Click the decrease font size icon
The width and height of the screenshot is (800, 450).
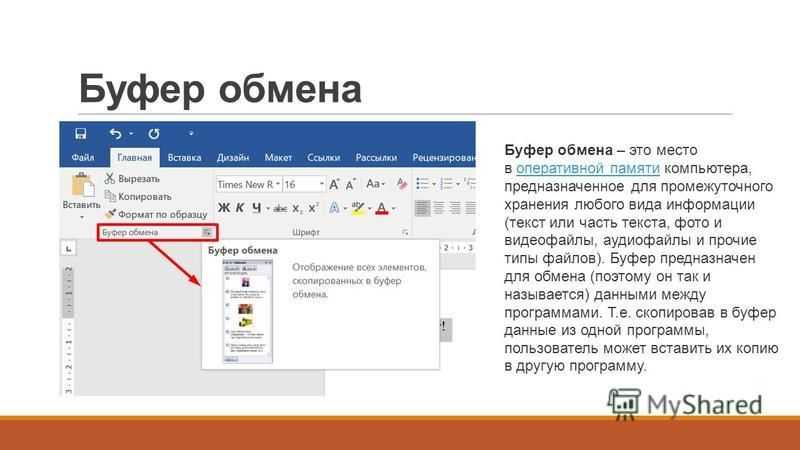351,184
